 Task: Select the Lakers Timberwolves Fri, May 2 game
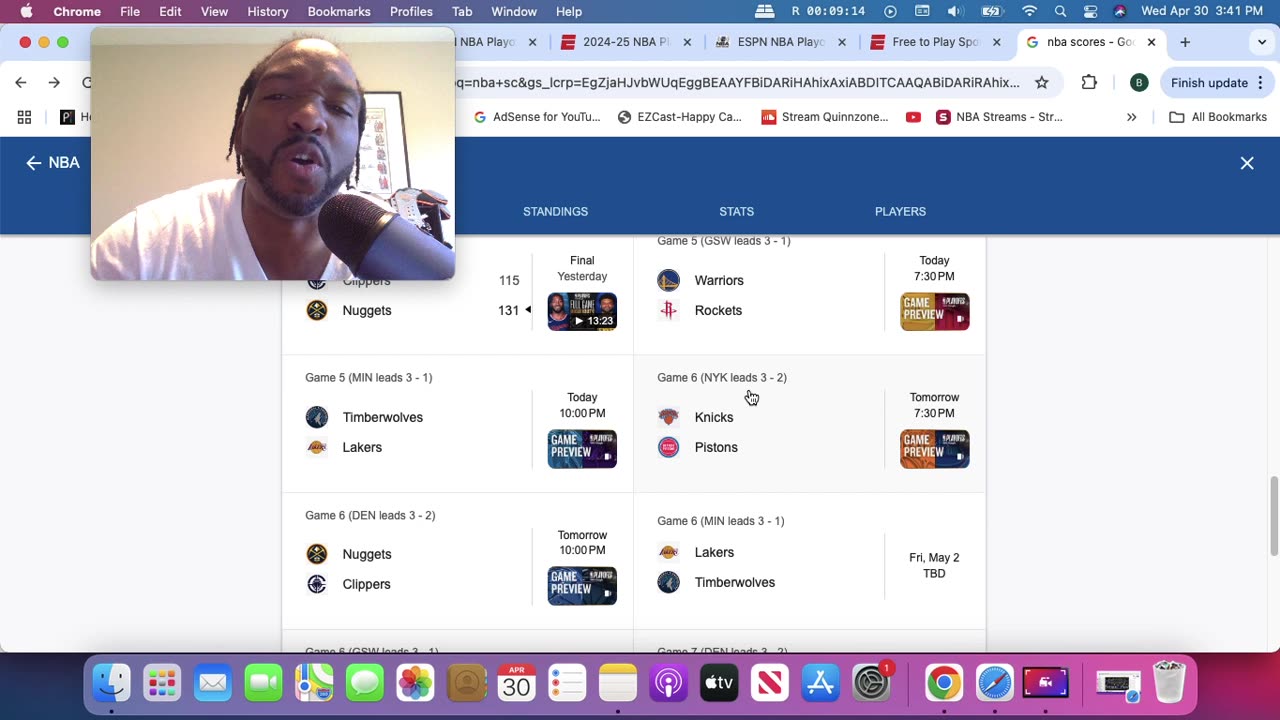(x=809, y=560)
